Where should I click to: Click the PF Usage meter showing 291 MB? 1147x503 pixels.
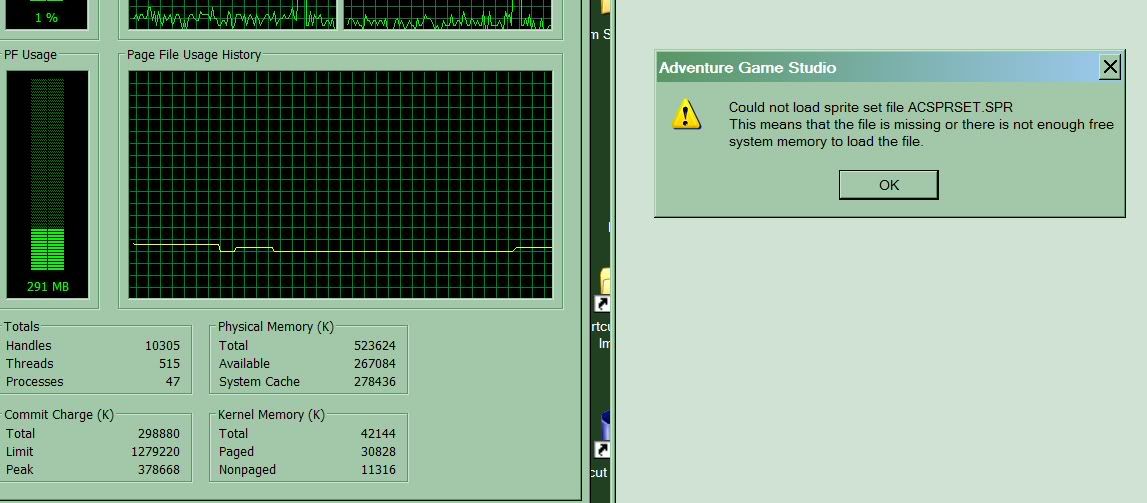(48, 184)
